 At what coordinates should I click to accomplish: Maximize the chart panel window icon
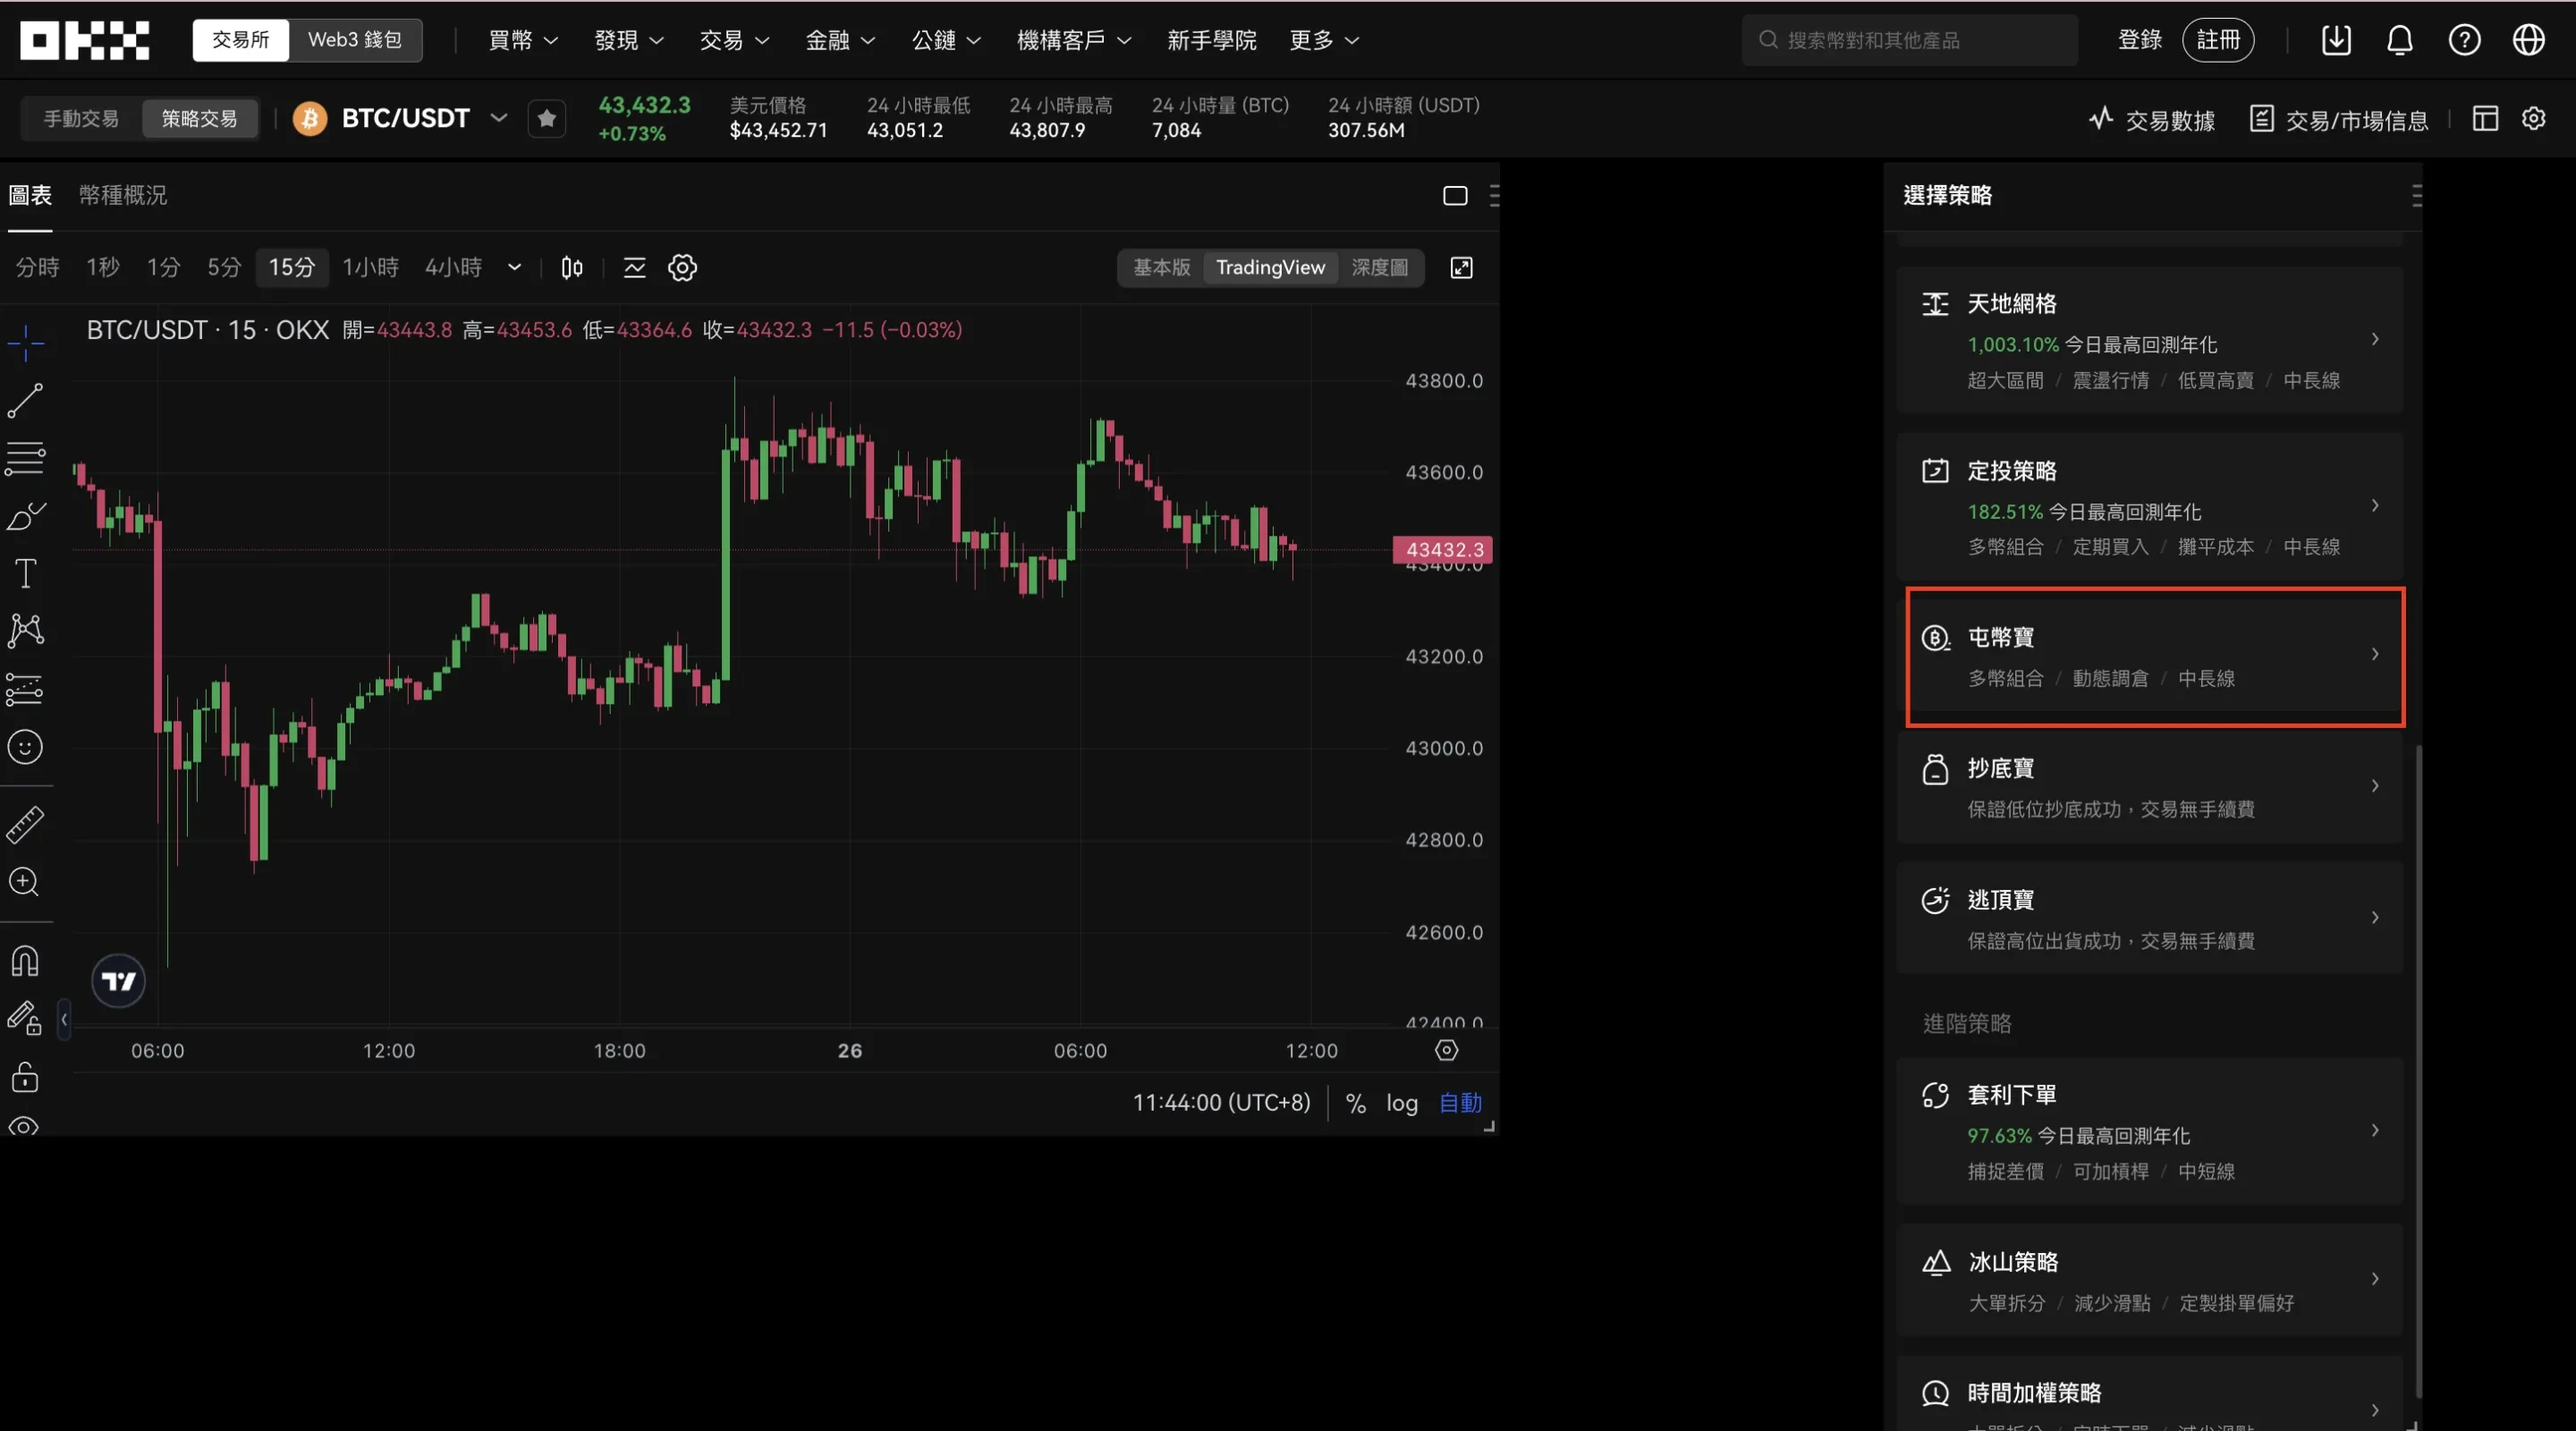[1455, 196]
